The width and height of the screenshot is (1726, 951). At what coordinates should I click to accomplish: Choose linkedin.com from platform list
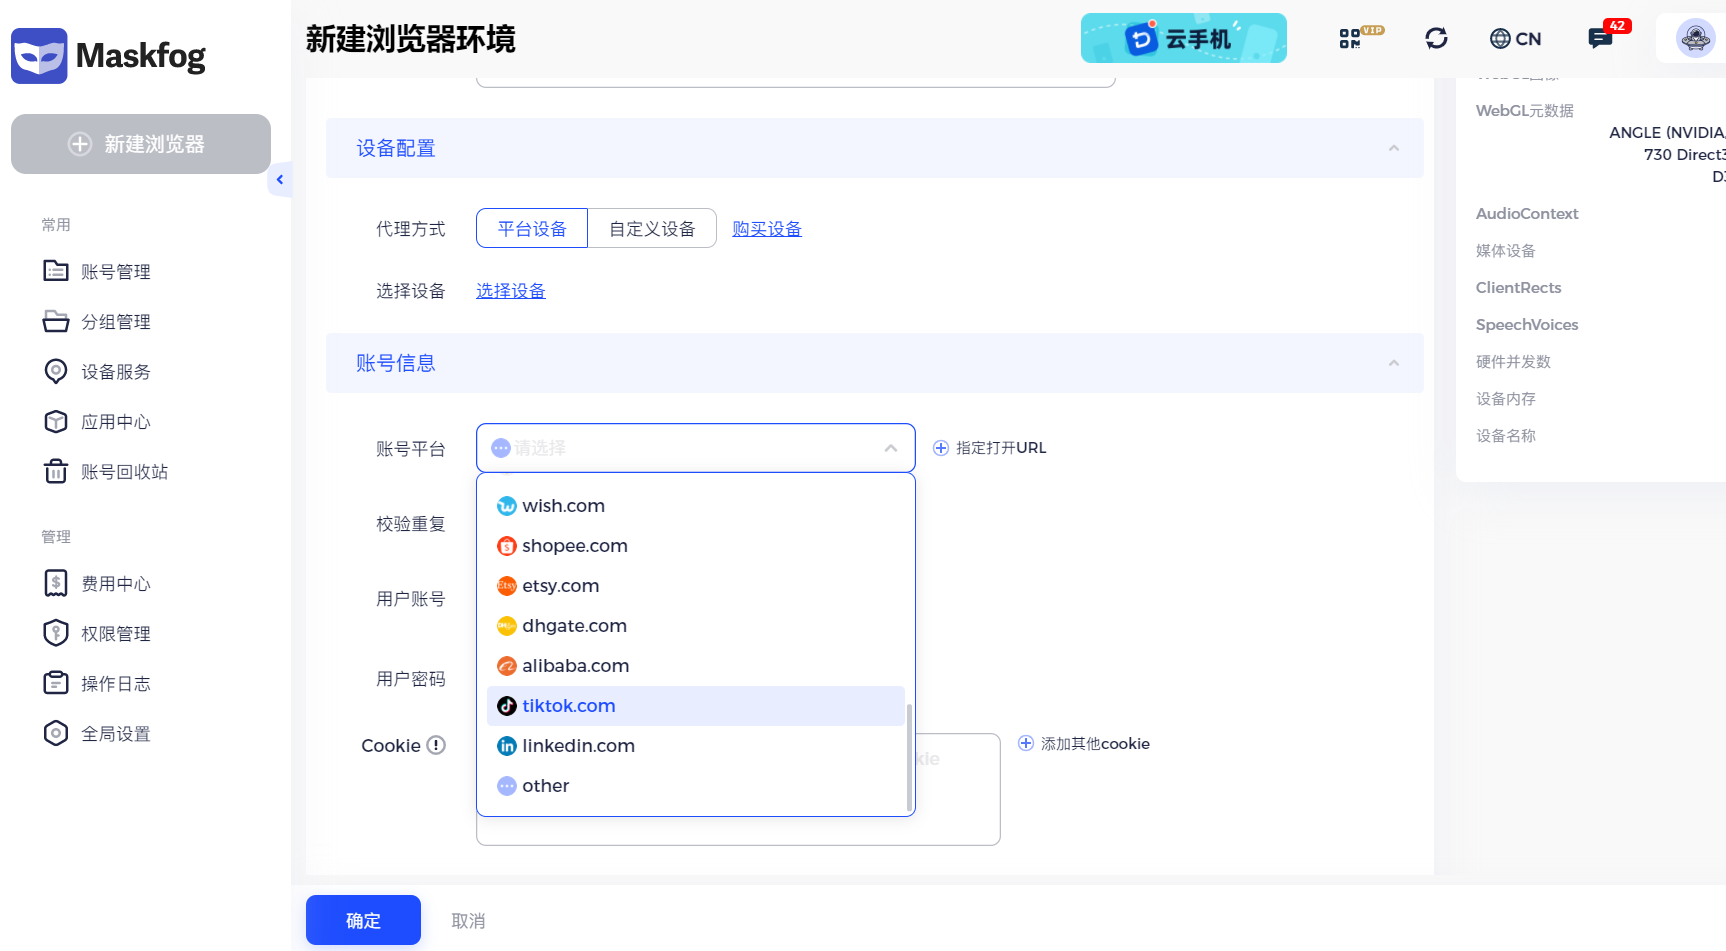point(696,746)
